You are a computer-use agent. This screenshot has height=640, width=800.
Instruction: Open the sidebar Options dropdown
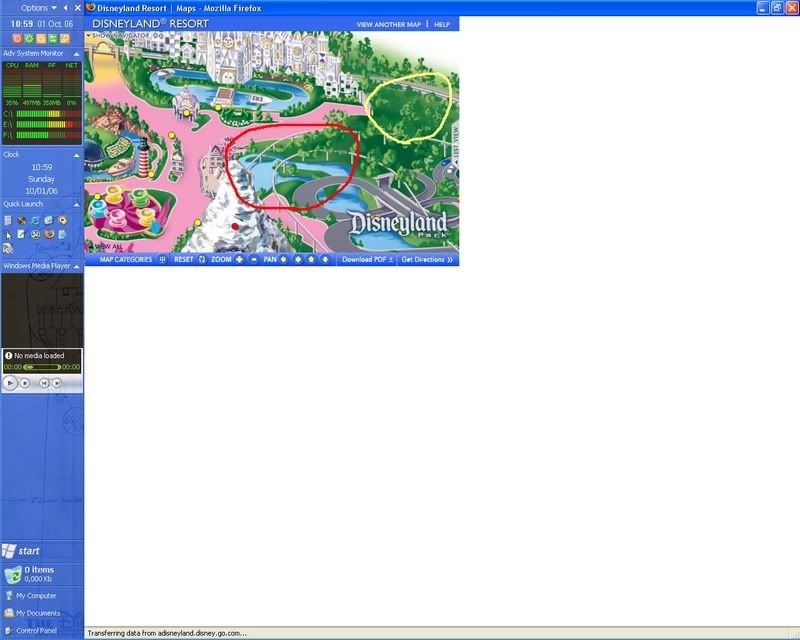tap(39, 8)
